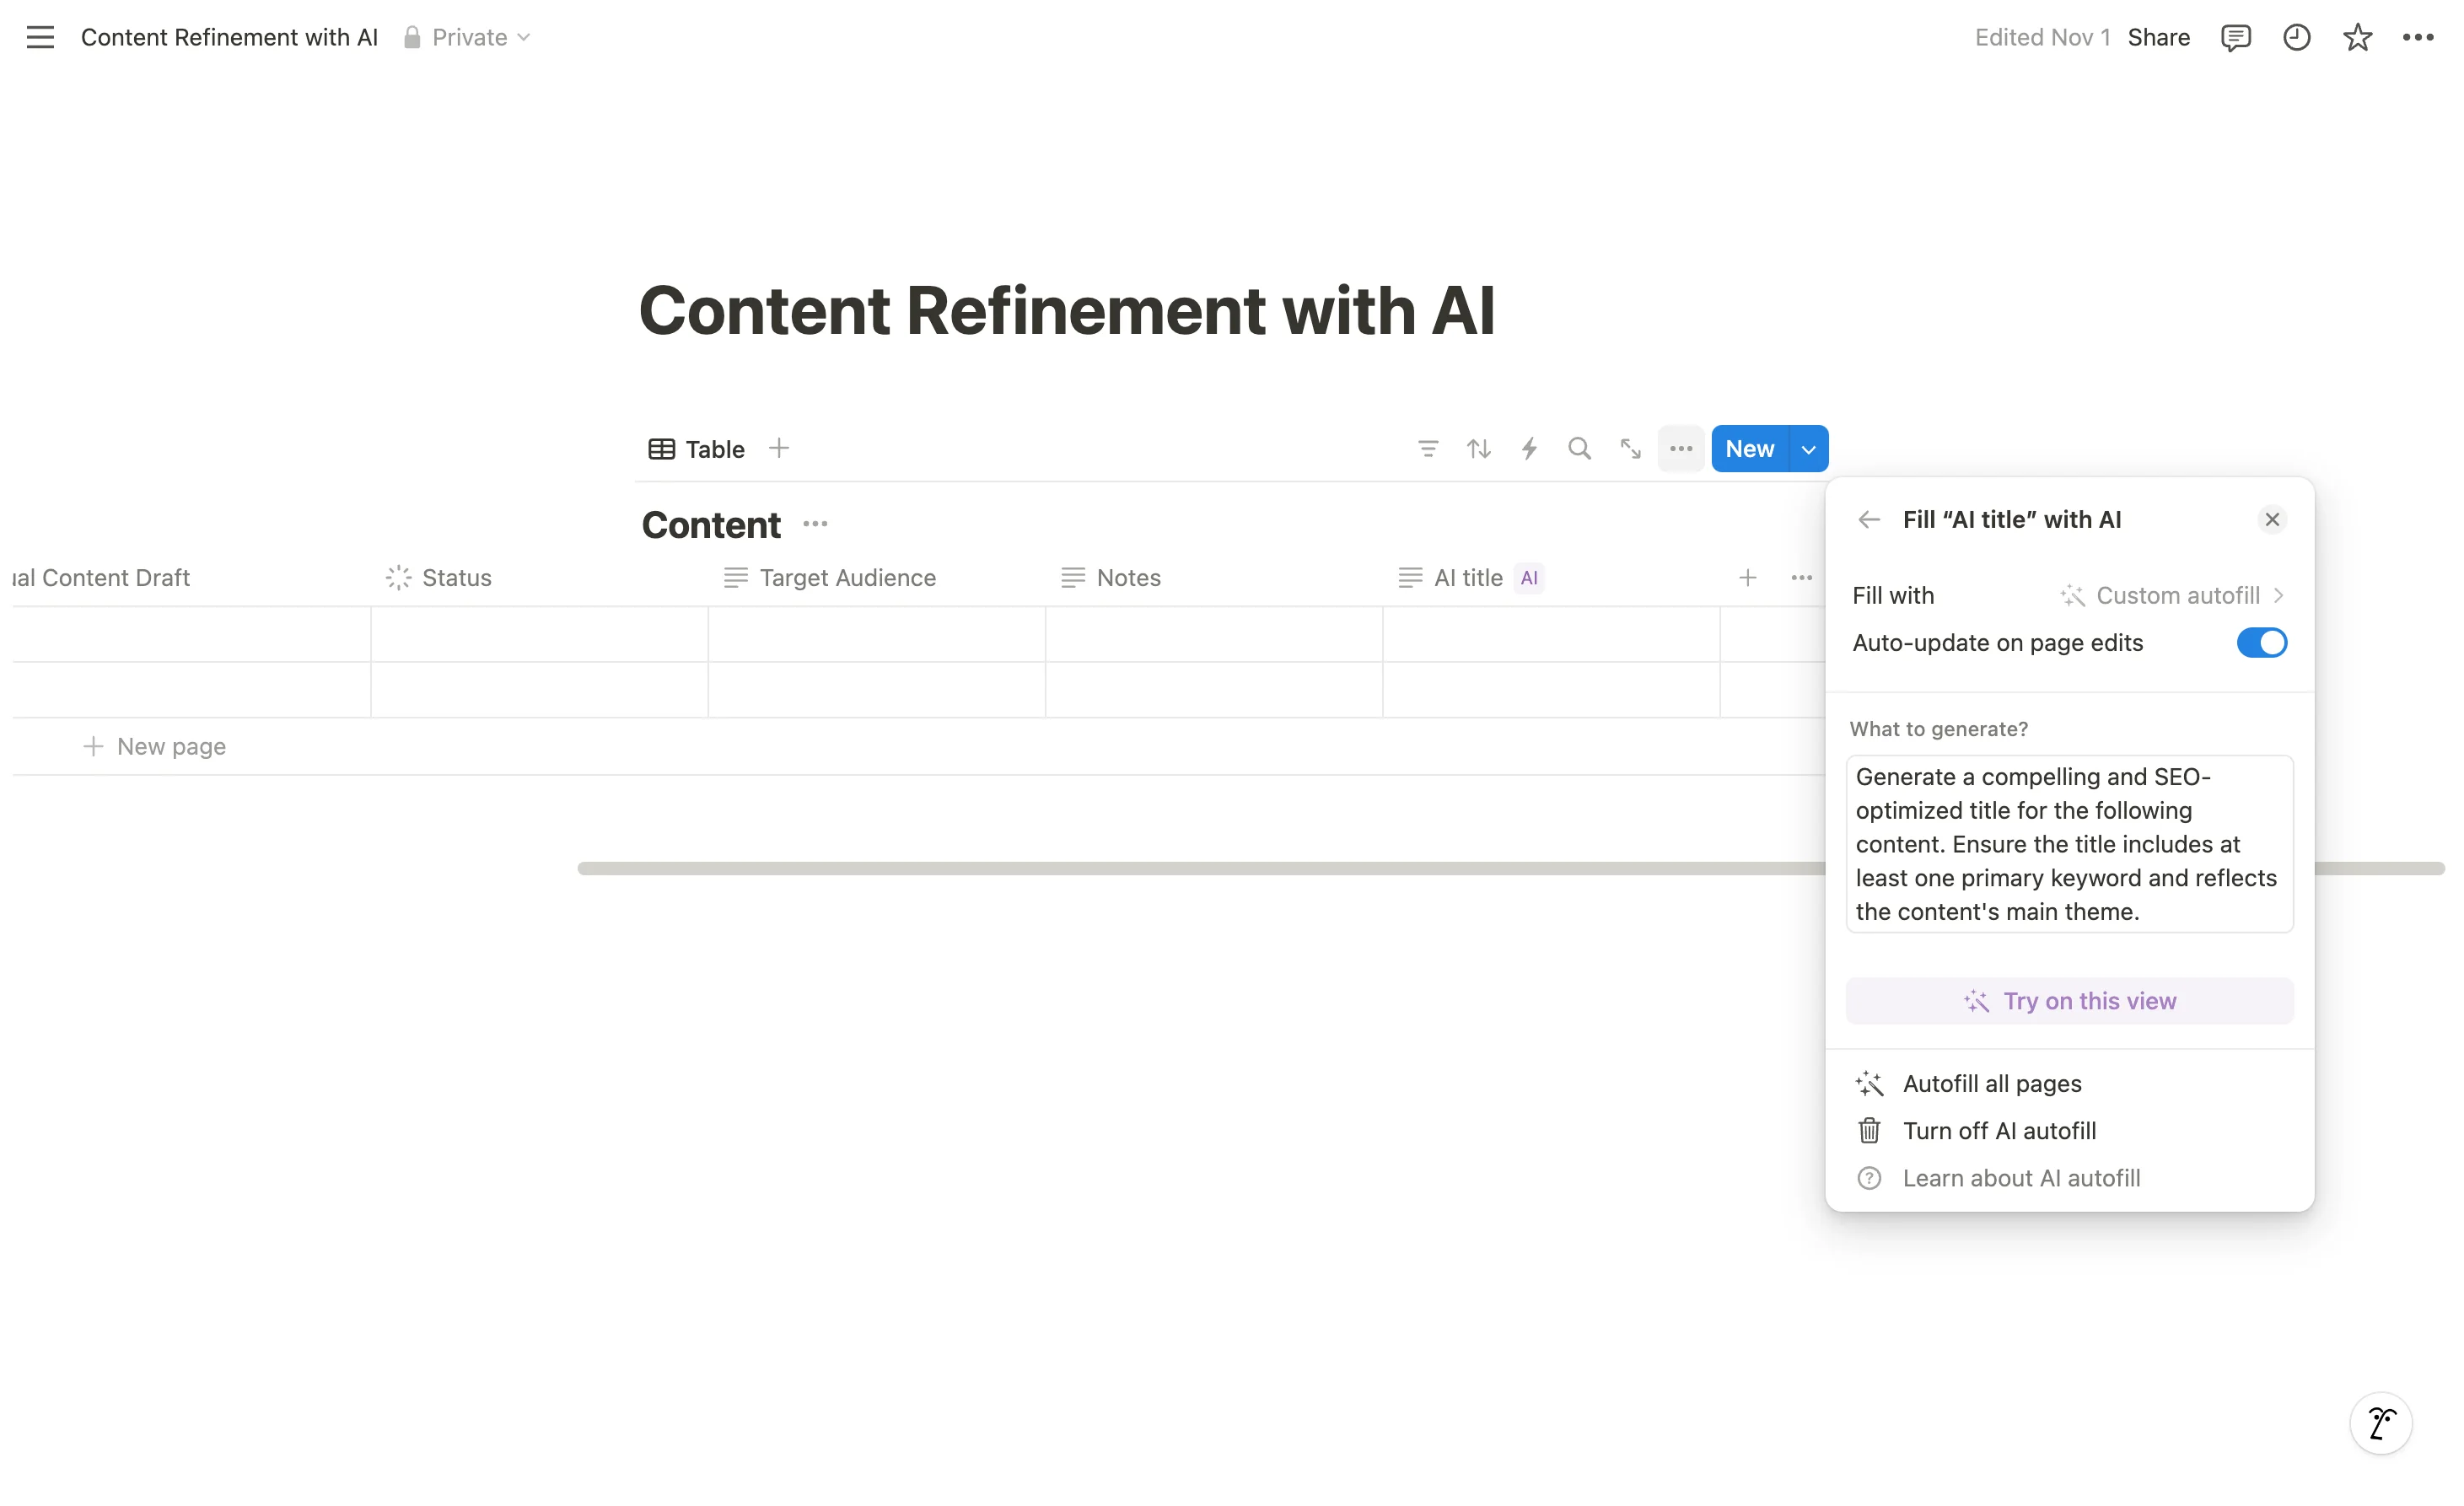Click the database filter icon
Screen dimensions: 2464x1506
coord(1428,449)
